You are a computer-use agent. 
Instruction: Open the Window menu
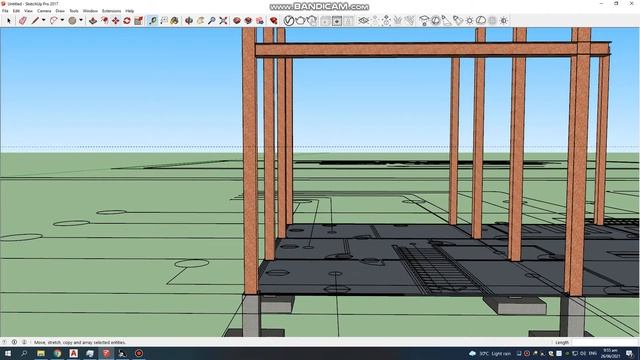point(90,11)
